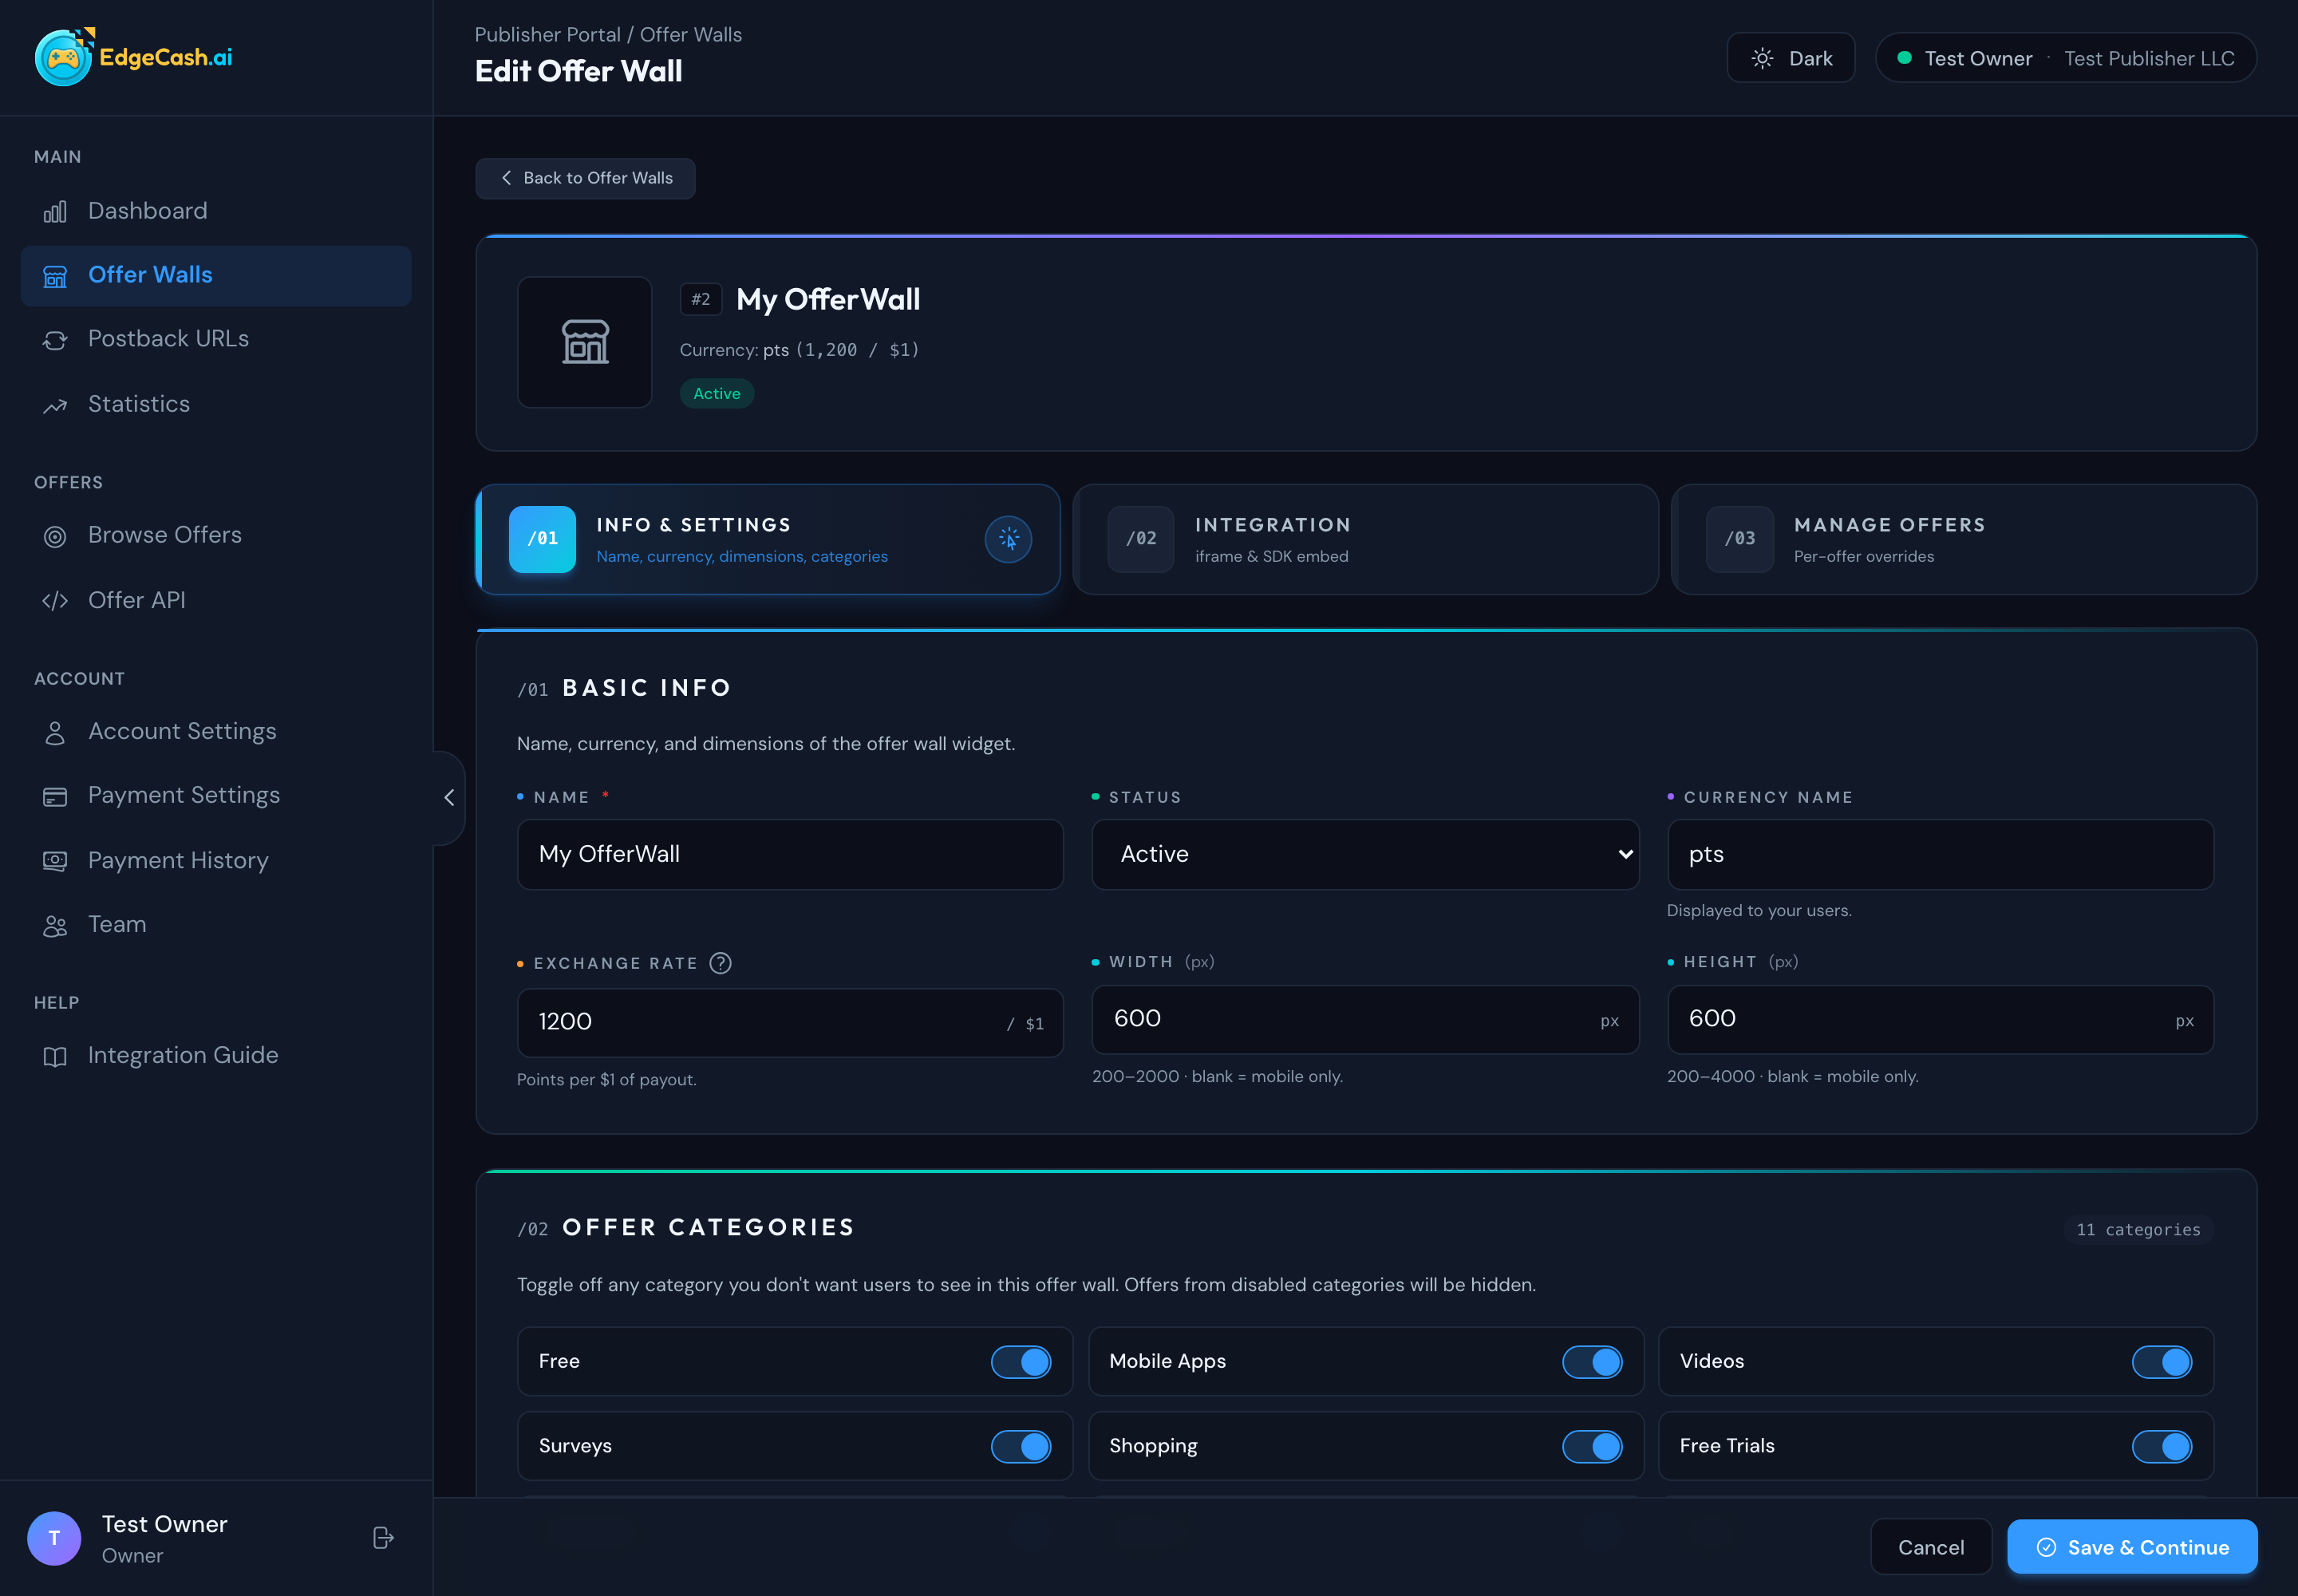Image resolution: width=2298 pixels, height=1596 pixels.
Task: Click the Postback URLs refresh icon
Action: [55, 340]
